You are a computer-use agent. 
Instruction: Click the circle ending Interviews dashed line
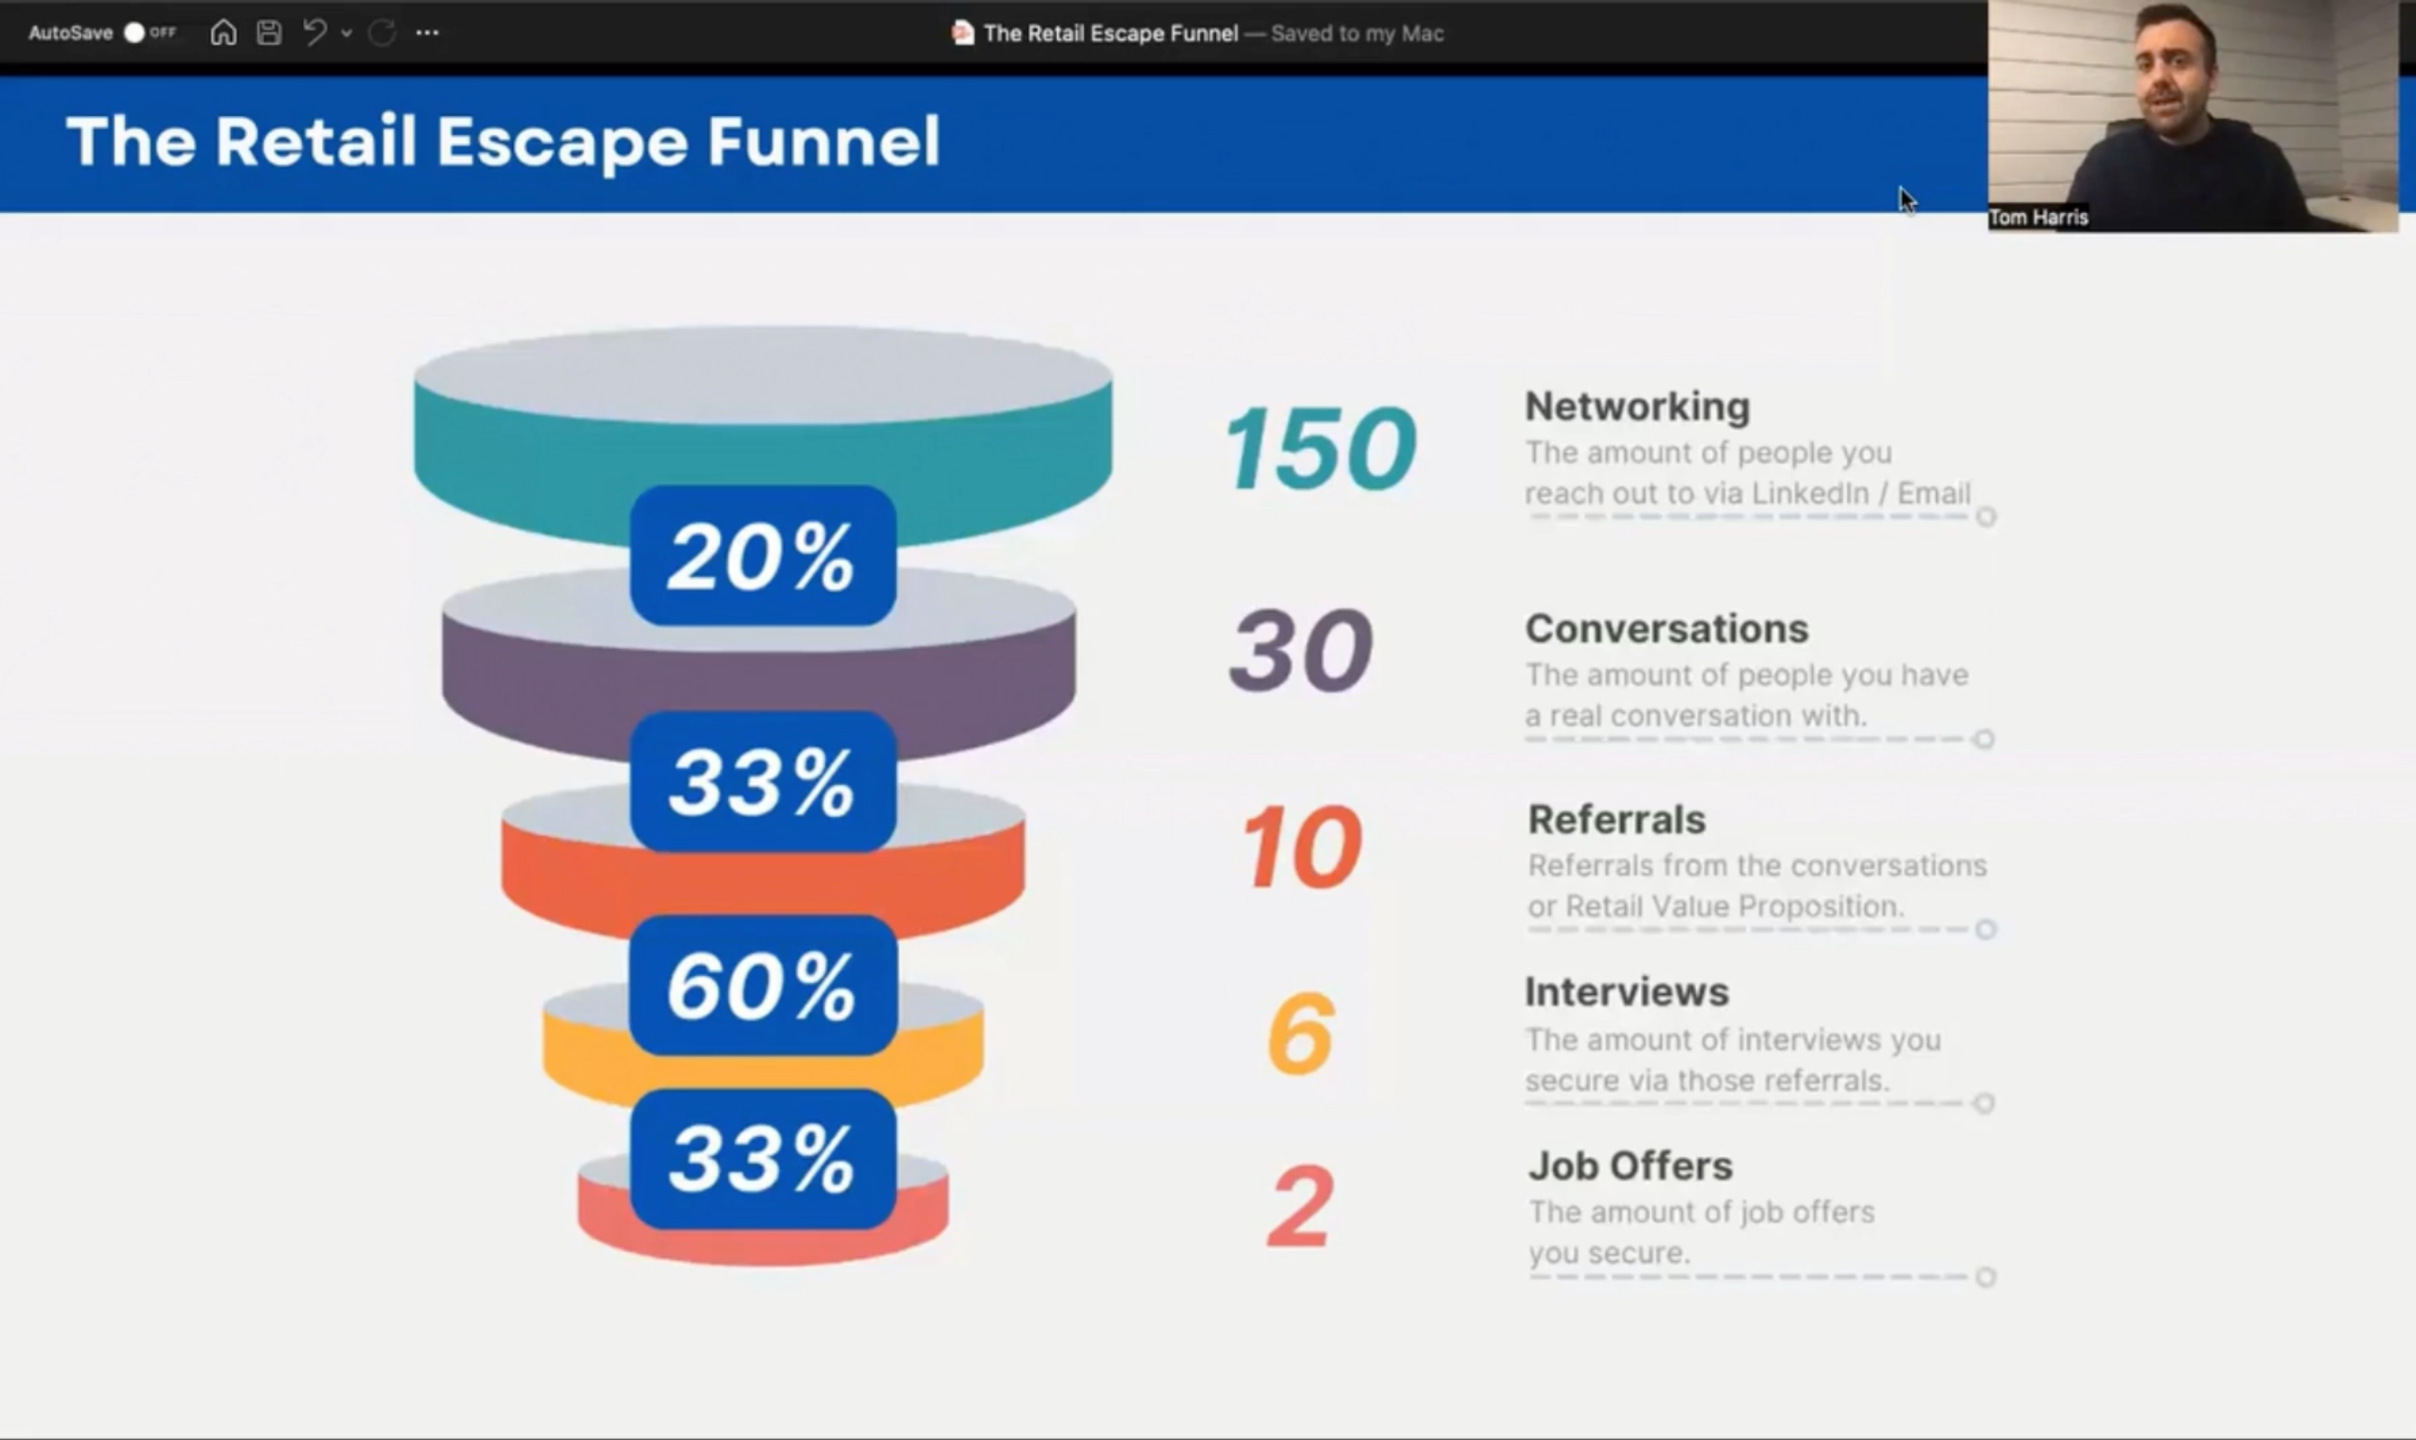pyautogui.click(x=1985, y=1103)
